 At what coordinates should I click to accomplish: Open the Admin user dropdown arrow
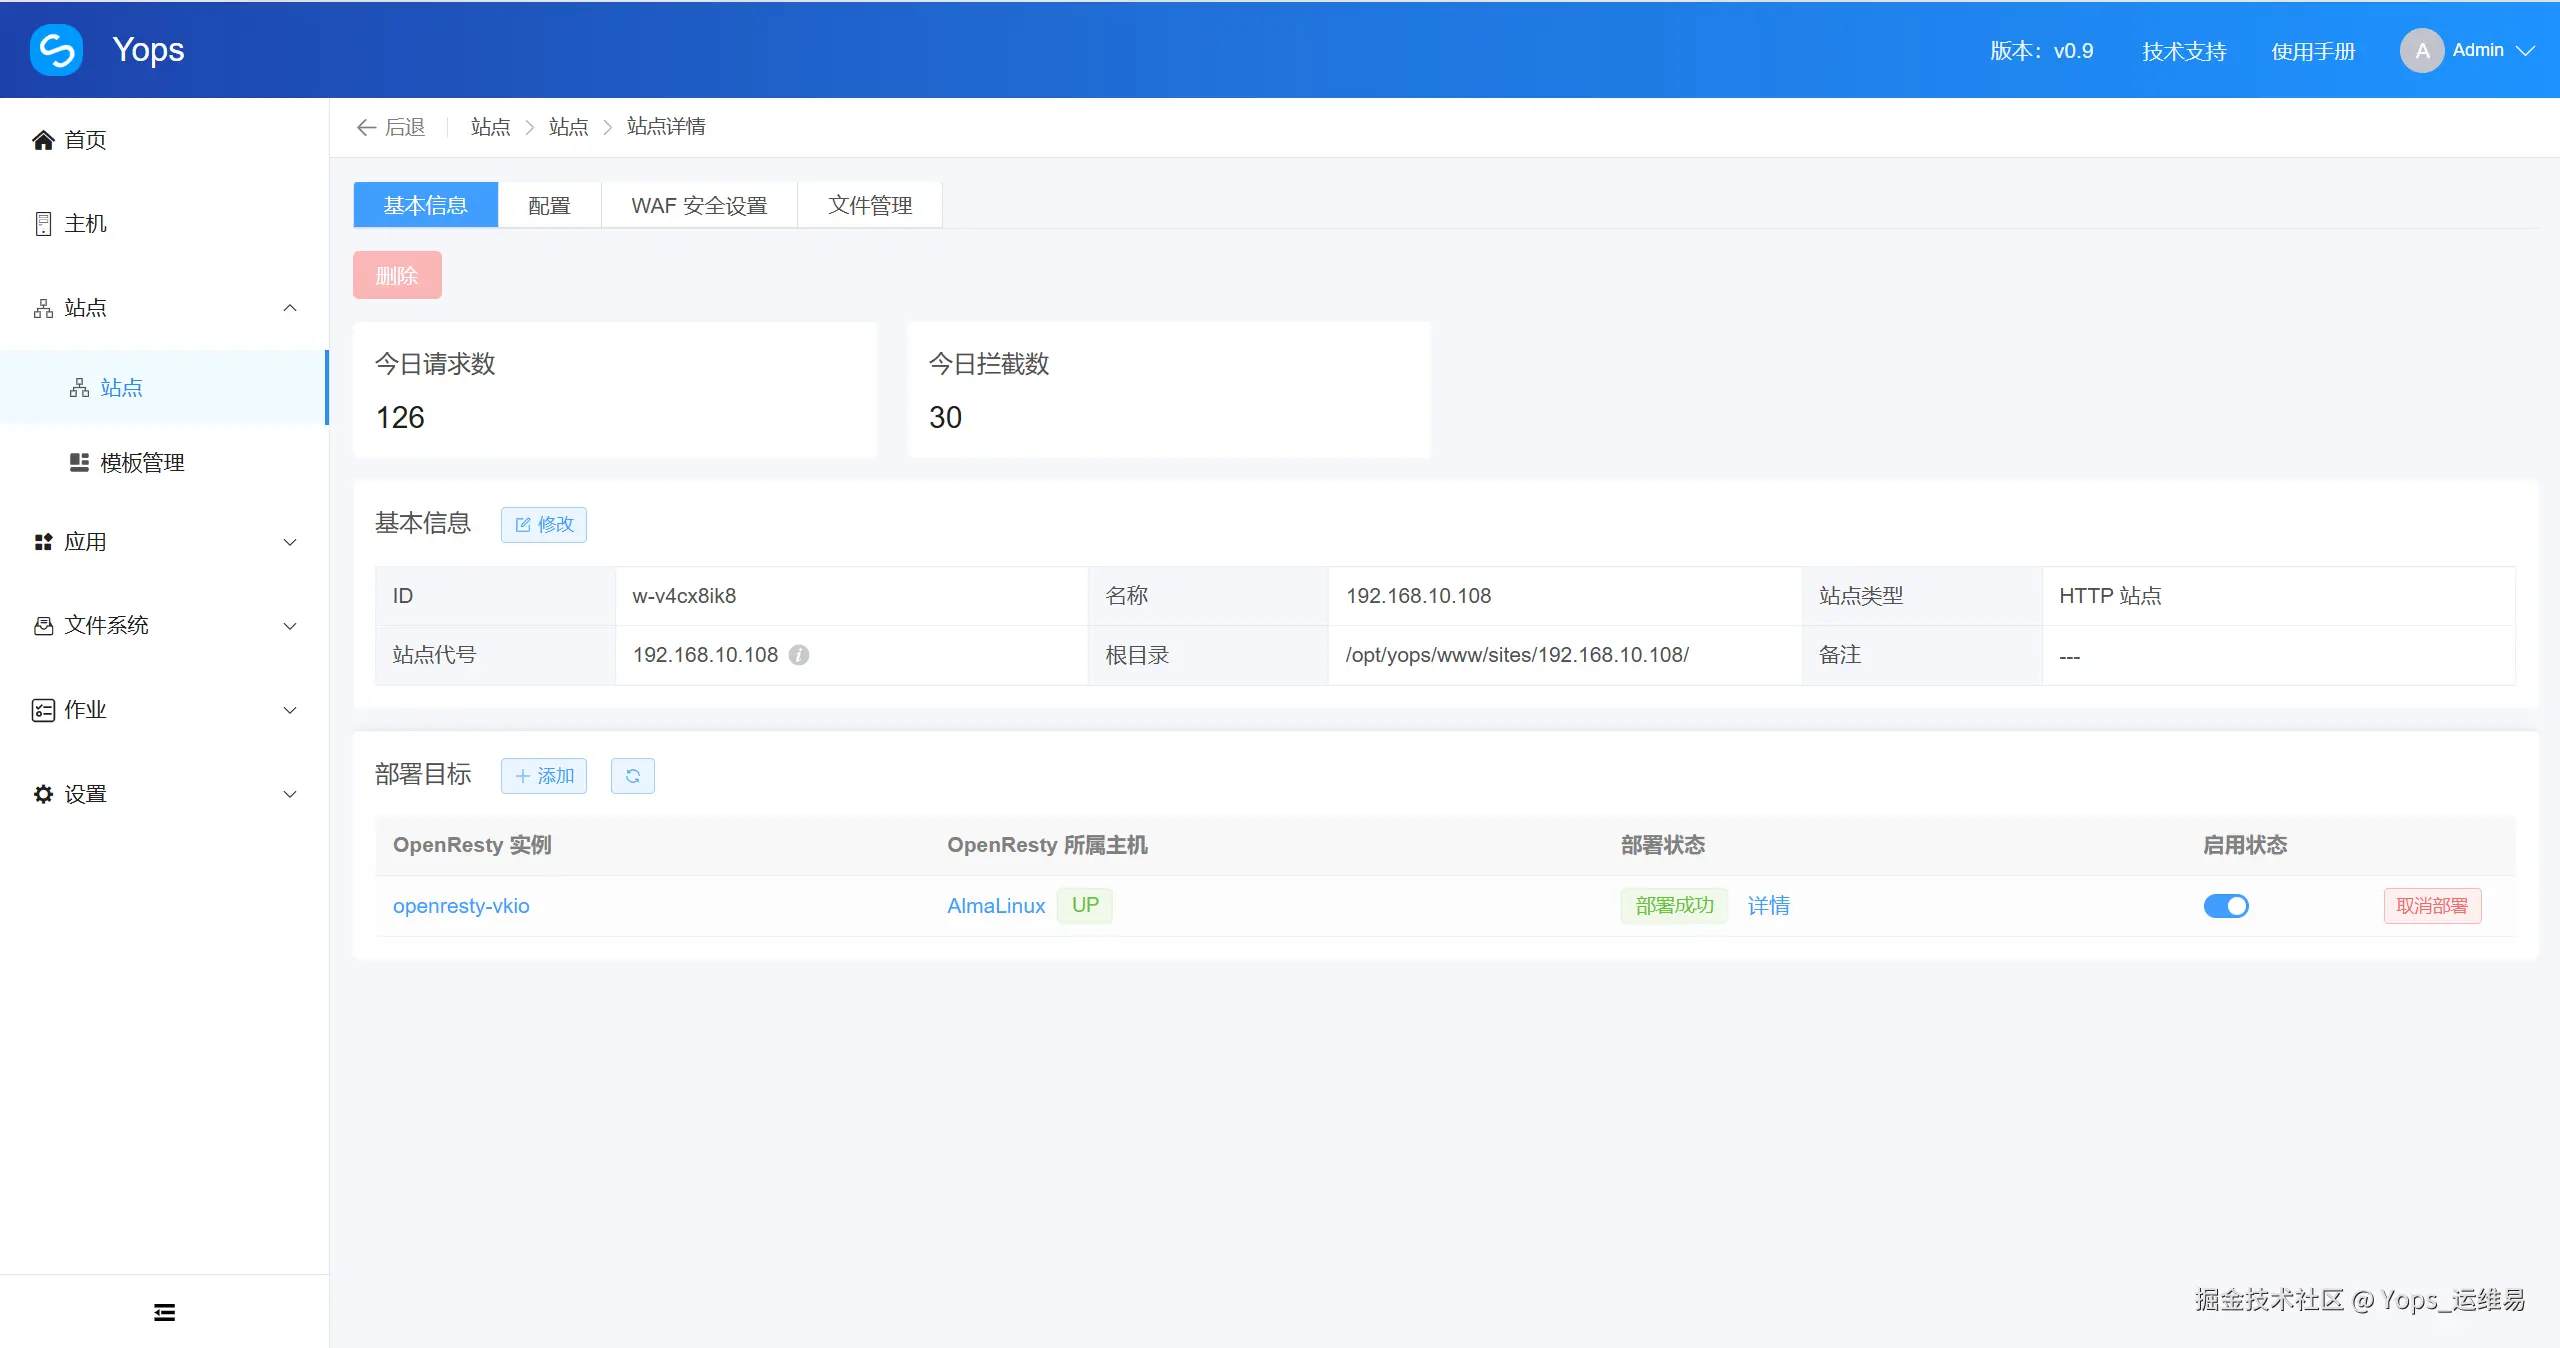[2526, 50]
